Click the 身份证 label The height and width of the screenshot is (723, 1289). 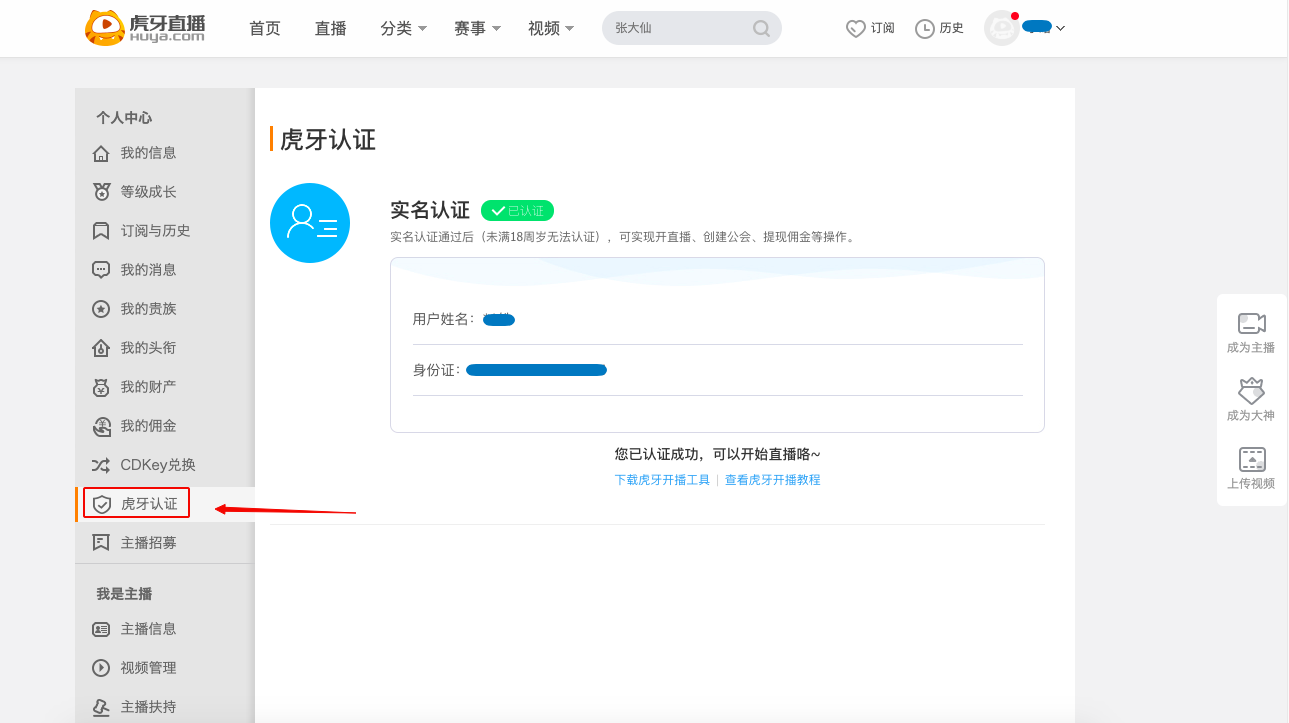tap(436, 370)
